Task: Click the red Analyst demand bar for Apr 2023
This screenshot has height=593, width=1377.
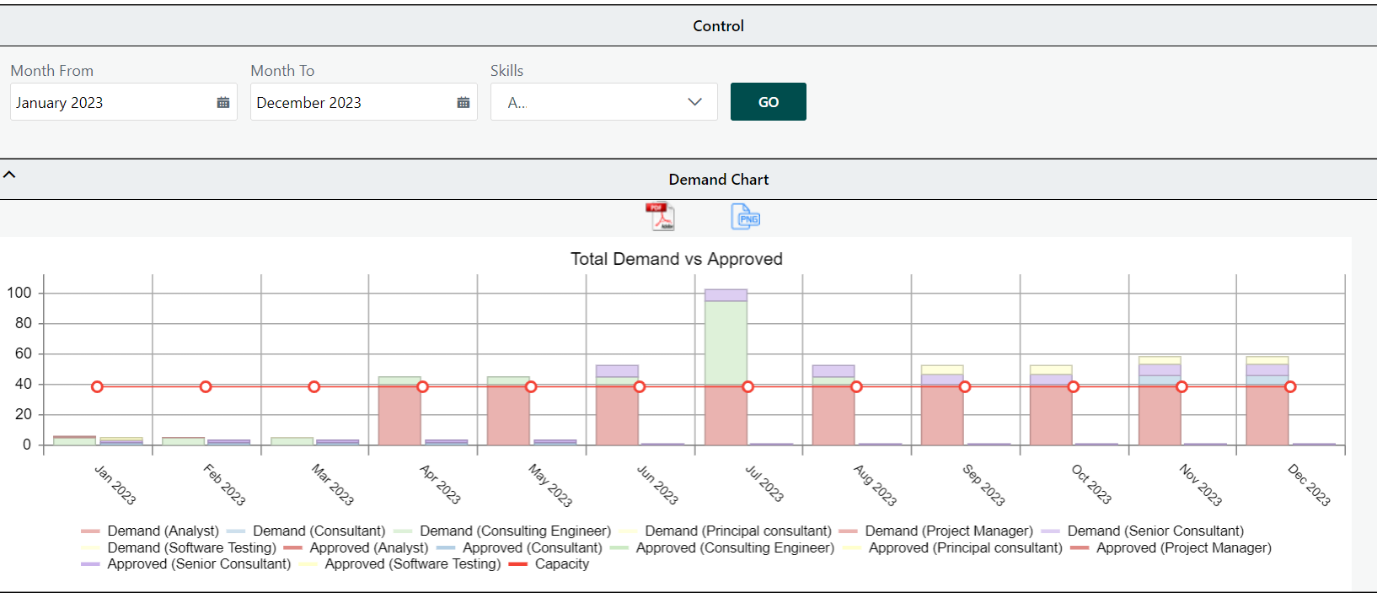Action: [x=400, y=416]
